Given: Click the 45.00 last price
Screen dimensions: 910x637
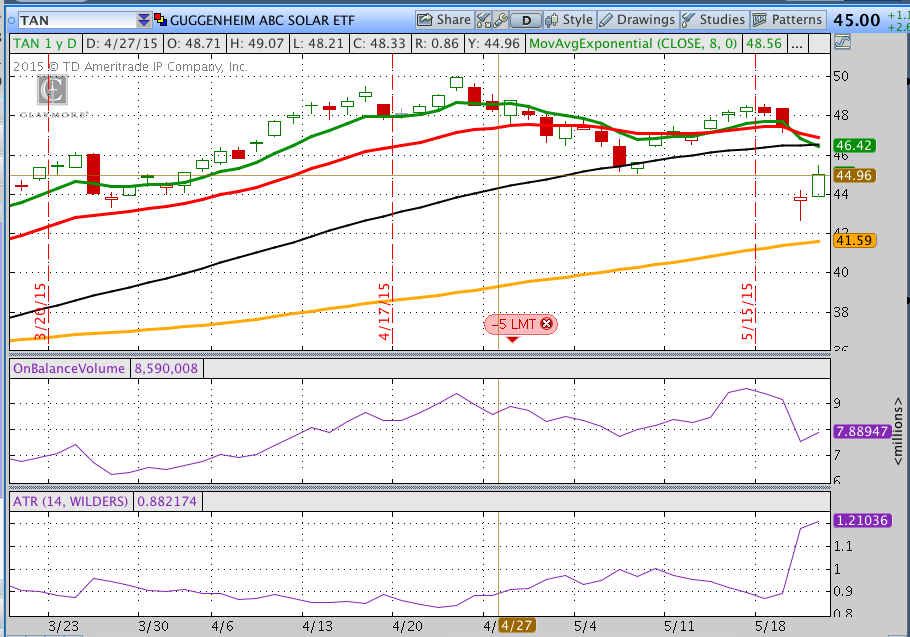Looking at the screenshot, I should 857,20.
